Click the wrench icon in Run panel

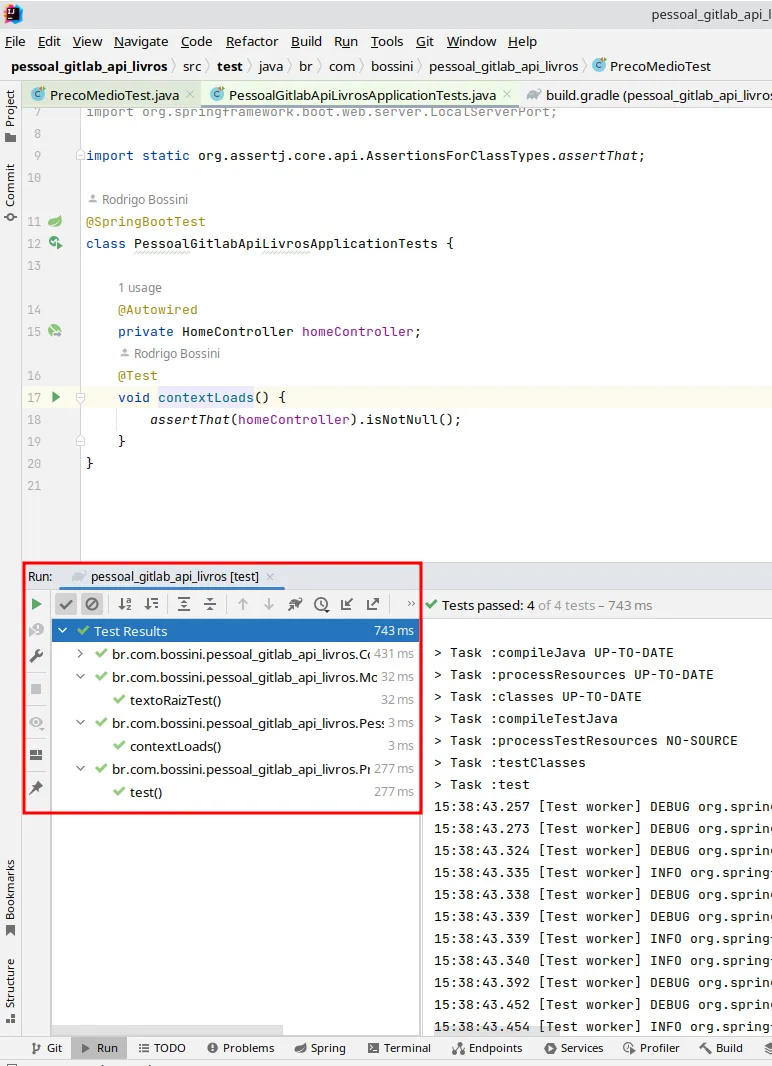[x=36, y=656]
